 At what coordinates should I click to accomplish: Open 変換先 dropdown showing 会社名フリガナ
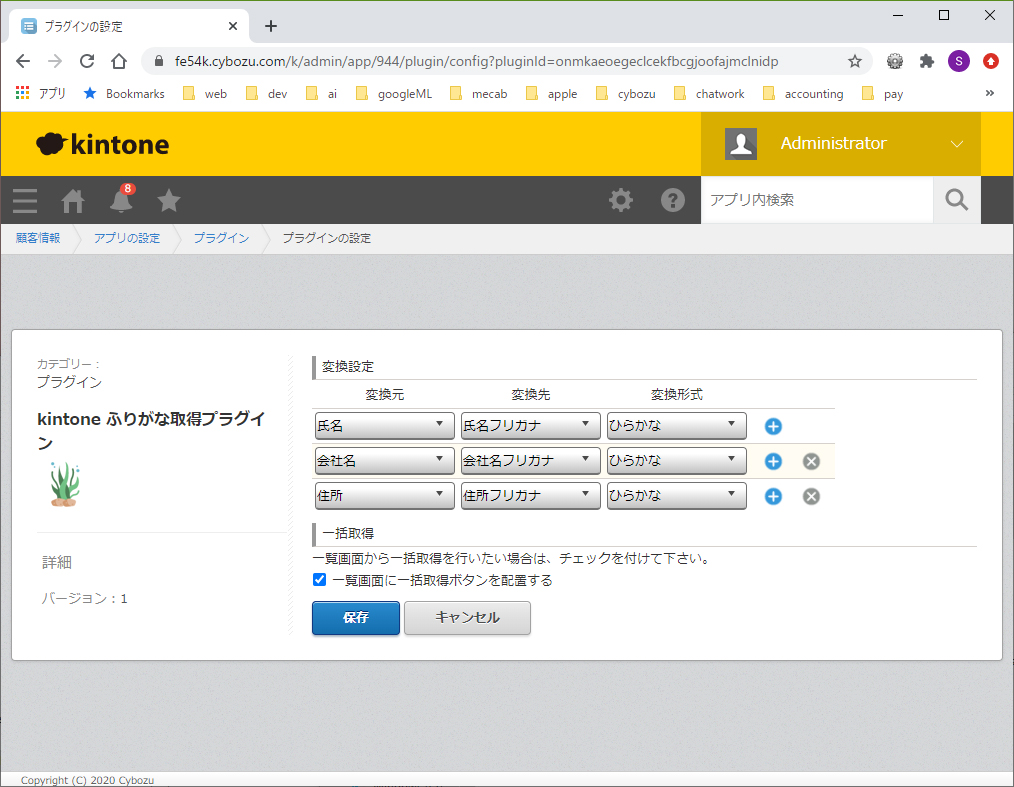530,461
